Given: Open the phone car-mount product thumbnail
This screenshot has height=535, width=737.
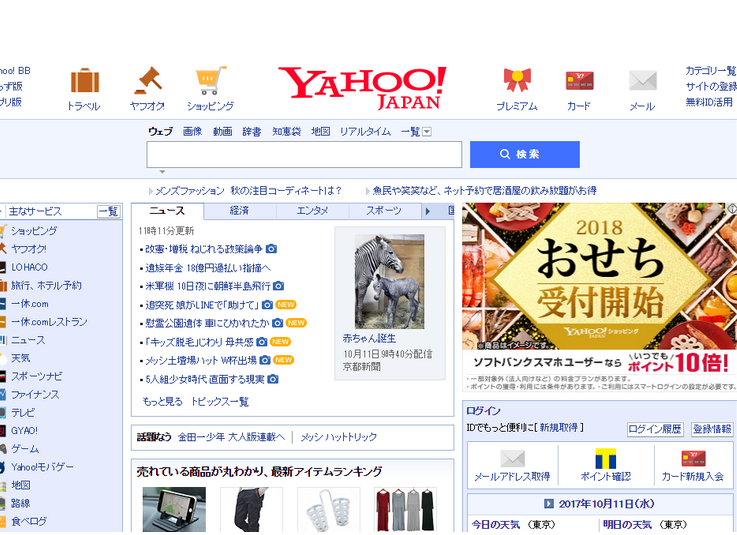Looking at the screenshot, I should pyautogui.click(x=174, y=510).
